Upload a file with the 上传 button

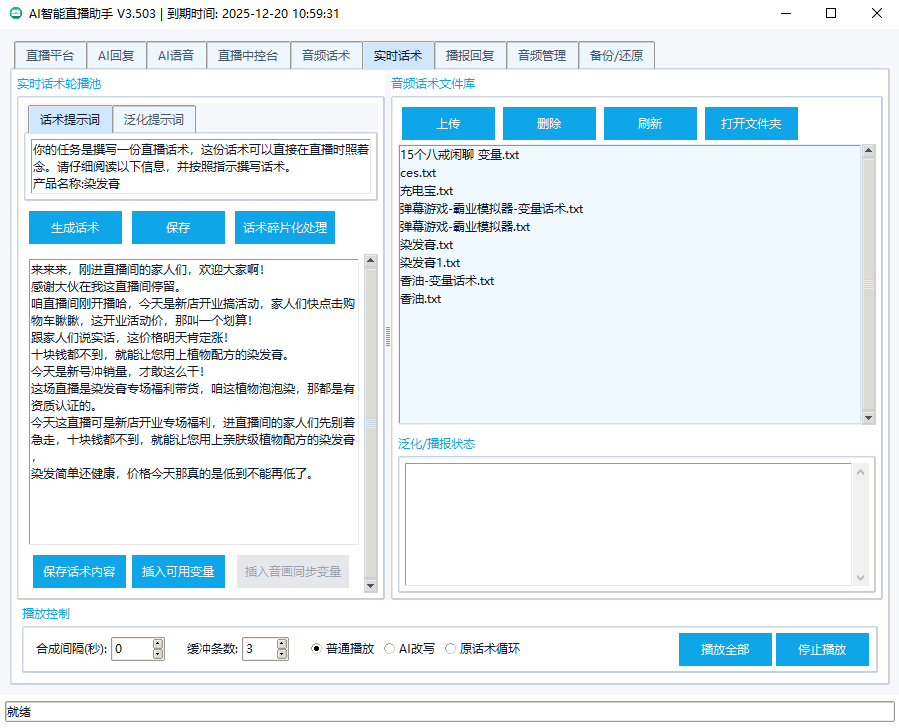(449, 123)
